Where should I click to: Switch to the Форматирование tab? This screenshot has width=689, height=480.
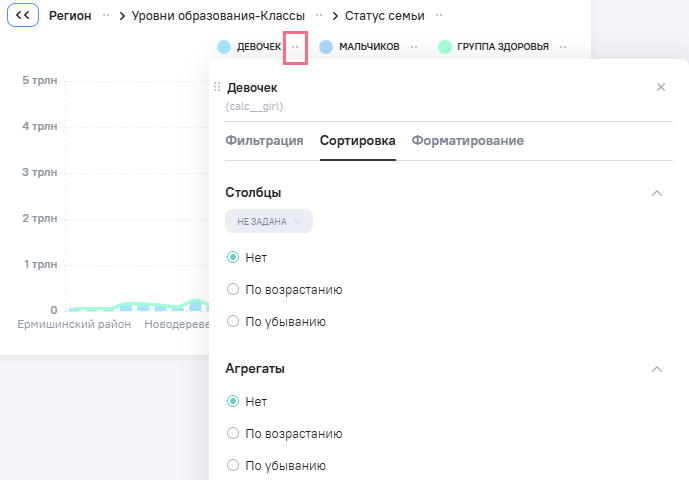click(x=468, y=141)
